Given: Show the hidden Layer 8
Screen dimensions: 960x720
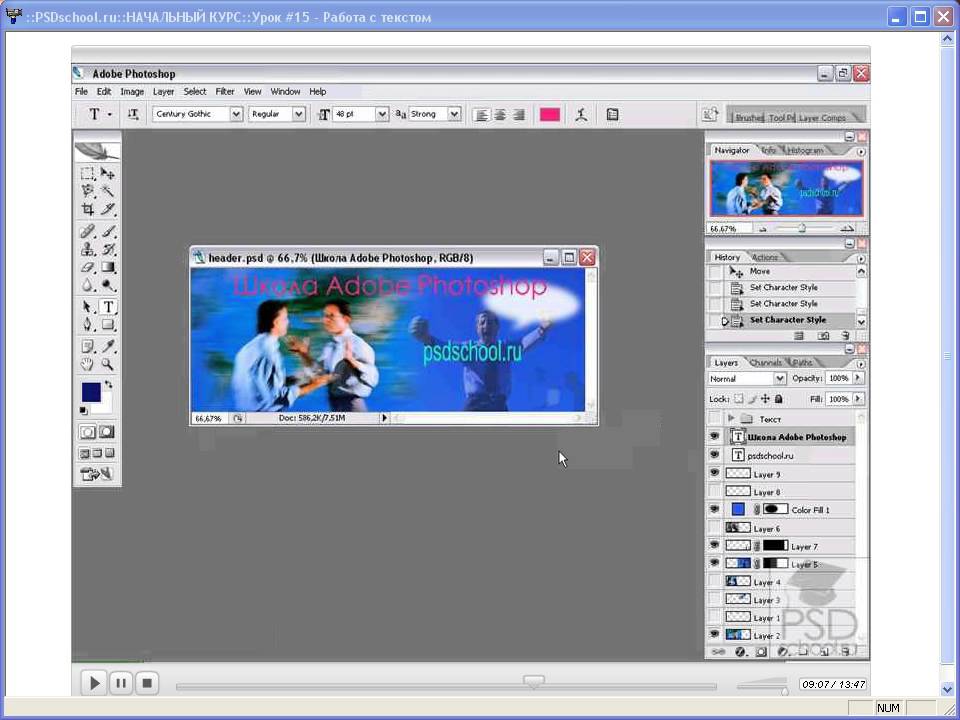Looking at the screenshot, I should pos(714,491).
